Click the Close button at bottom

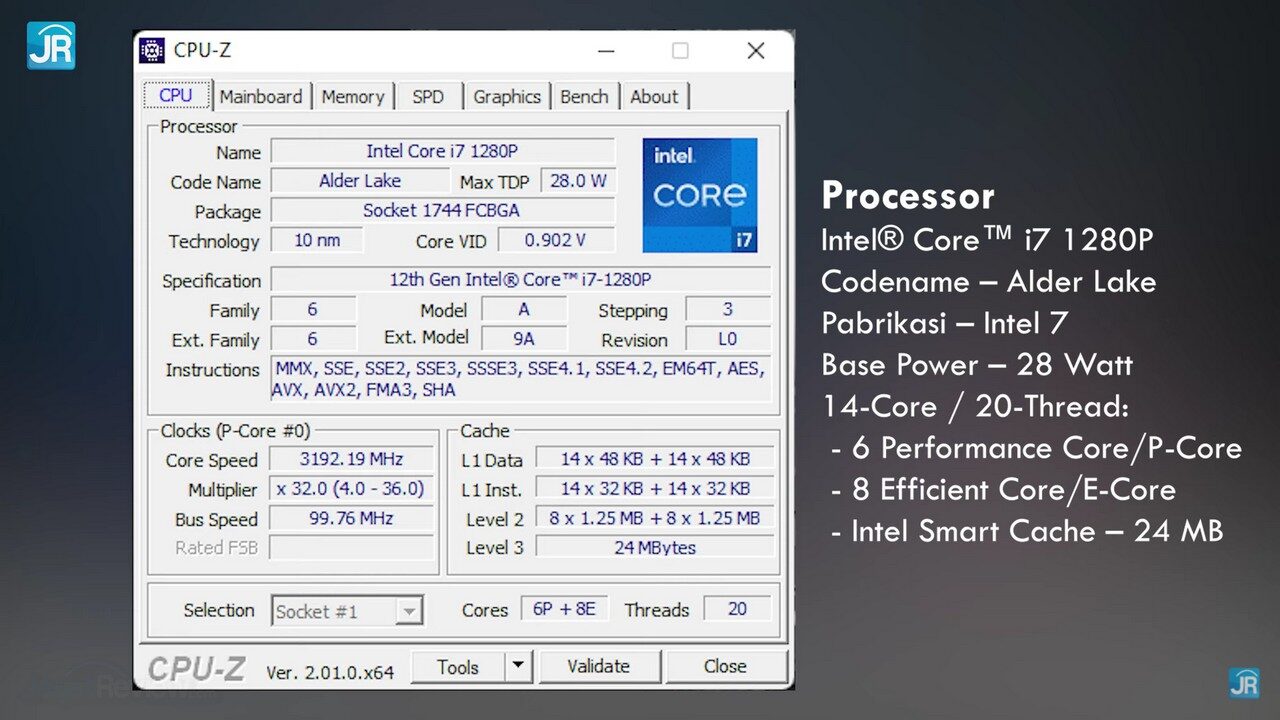pyautogui.click(x=725, y=666)
